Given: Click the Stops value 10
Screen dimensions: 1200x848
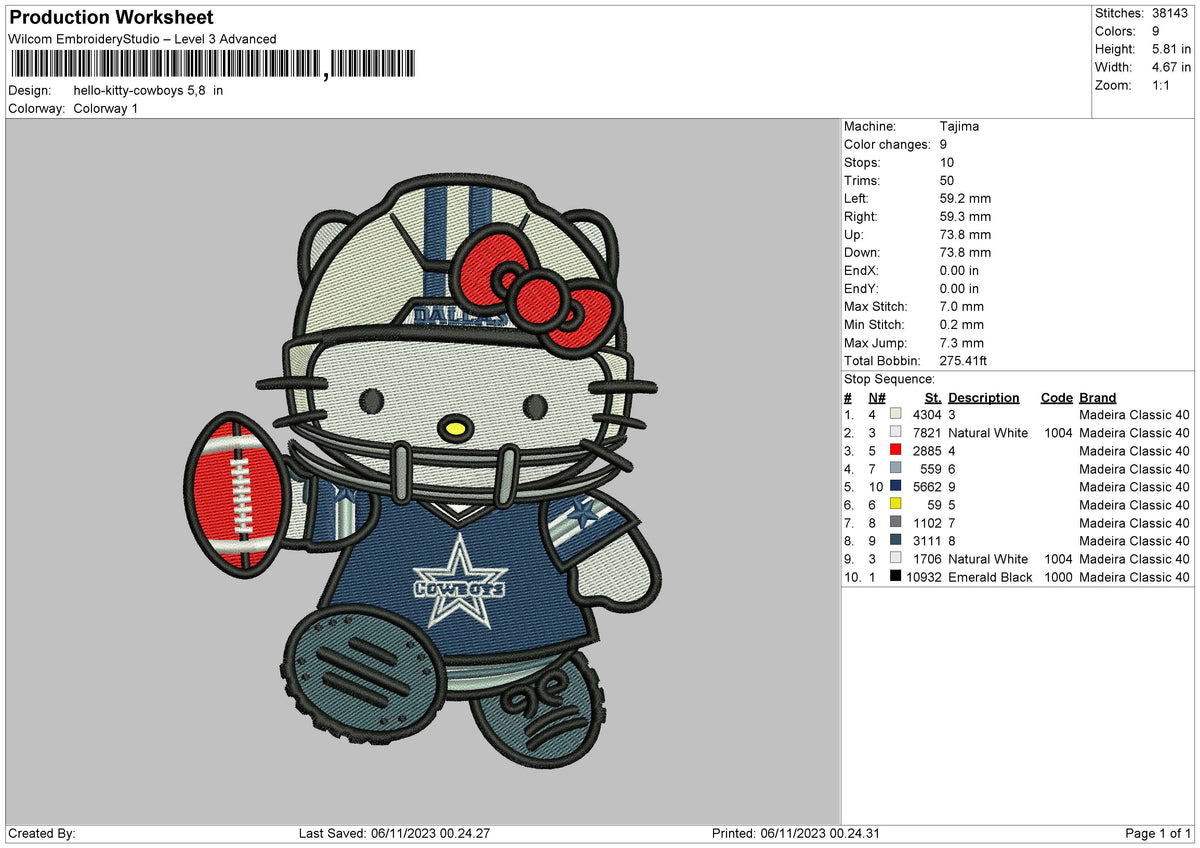Looking at the screenshot, I should (x=947, y=163).
